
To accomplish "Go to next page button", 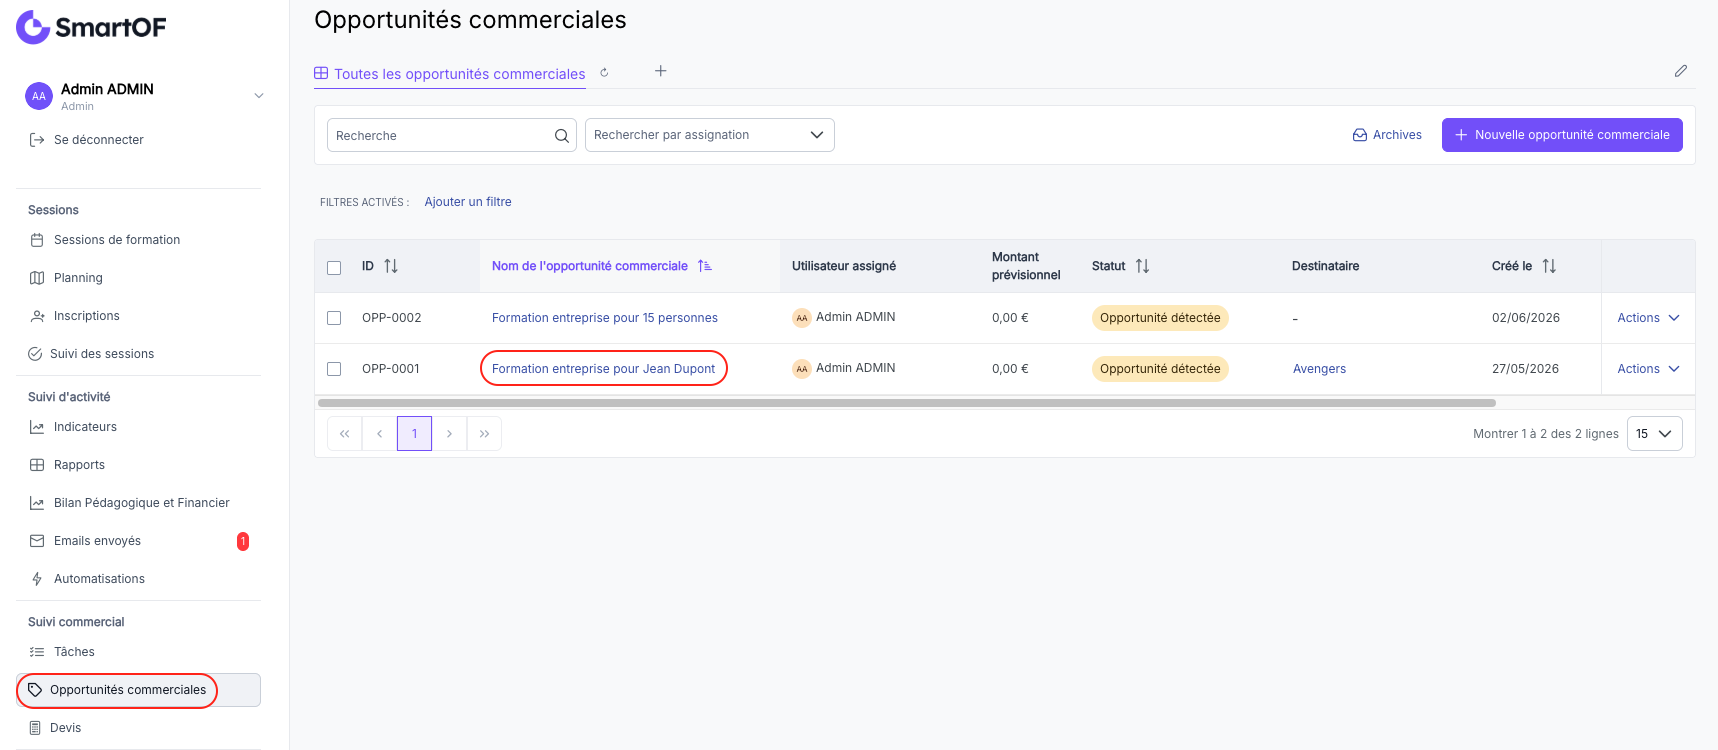I will 450,434.
